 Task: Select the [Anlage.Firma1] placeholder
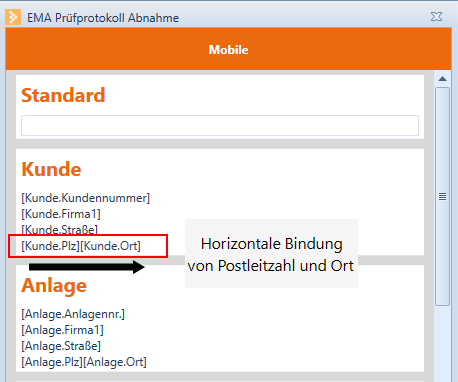62,330
